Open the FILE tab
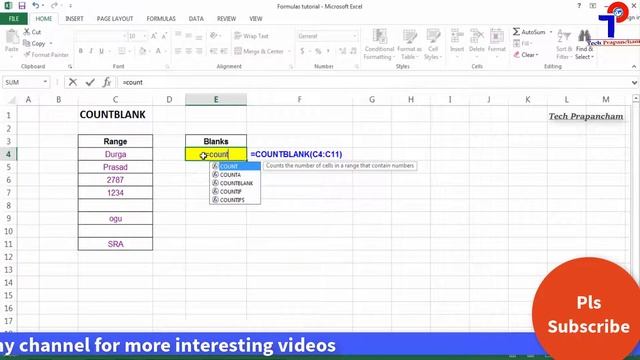The height and width of the screenshot is (360, 640). [x=14, y=19]
